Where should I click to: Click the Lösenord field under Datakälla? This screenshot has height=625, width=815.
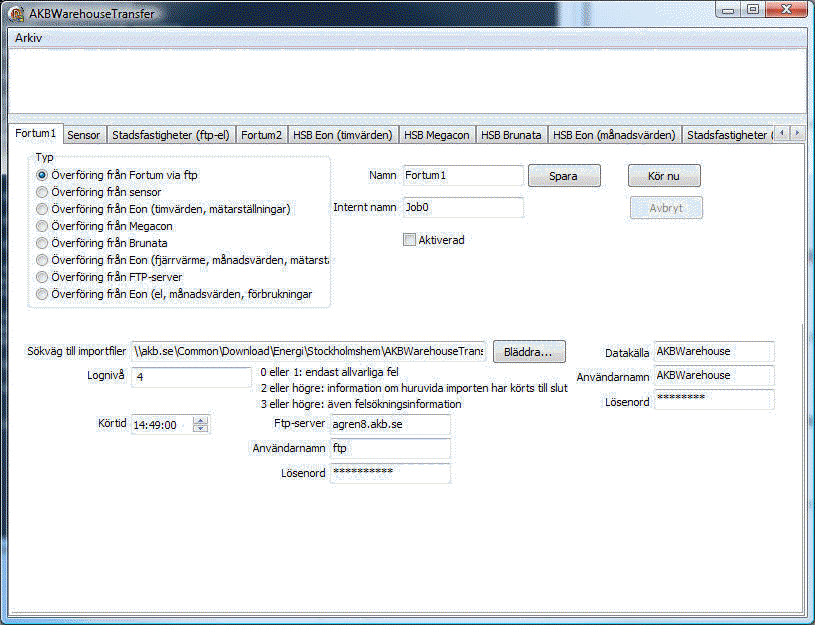coord(714,399)
